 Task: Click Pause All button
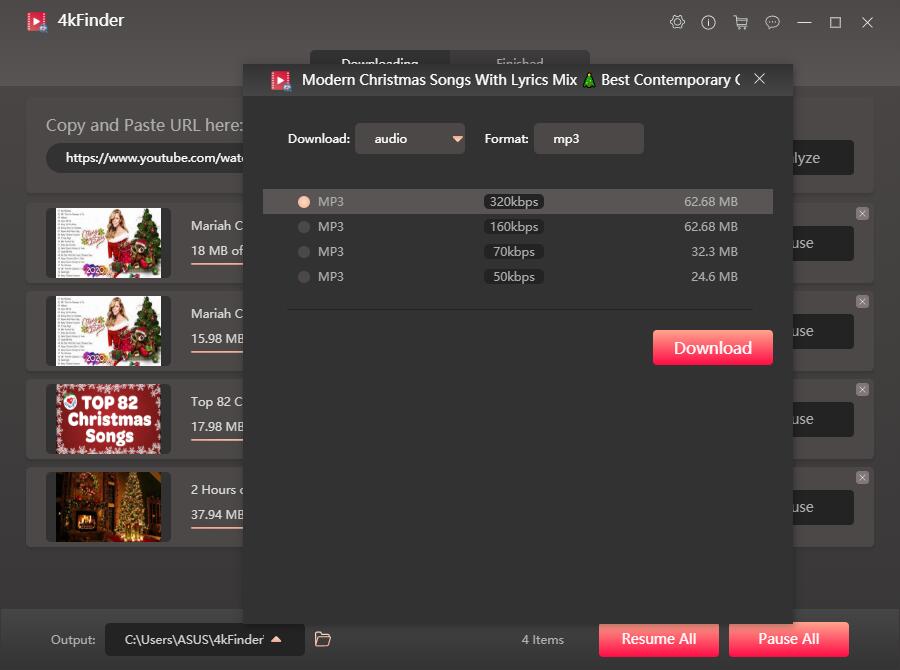click(789, 639)
